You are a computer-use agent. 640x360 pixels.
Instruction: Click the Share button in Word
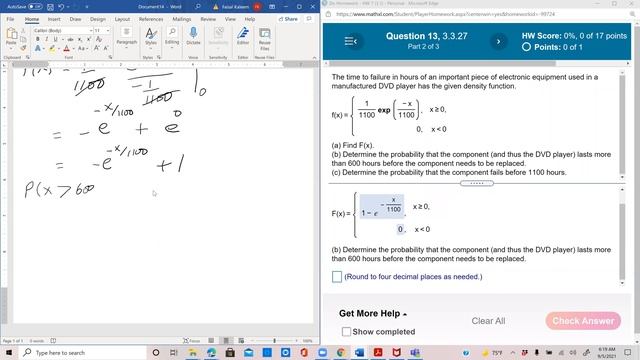[288, 19]
